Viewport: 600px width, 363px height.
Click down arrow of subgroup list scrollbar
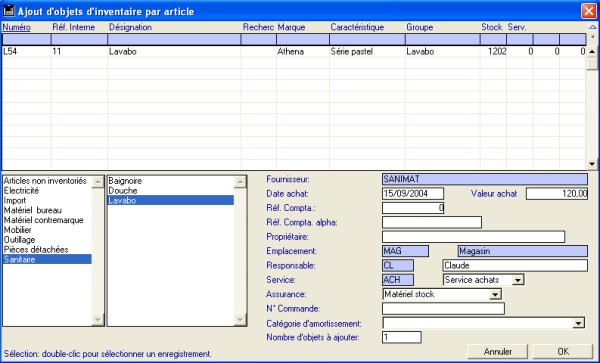[240, 319]
